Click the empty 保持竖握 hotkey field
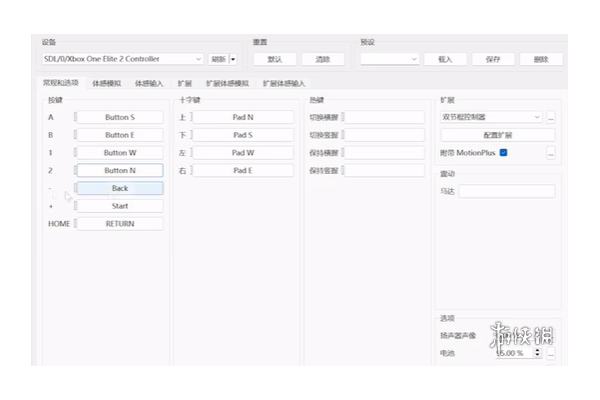The width and height of the screenshot is (600, 400). (384, 170)
